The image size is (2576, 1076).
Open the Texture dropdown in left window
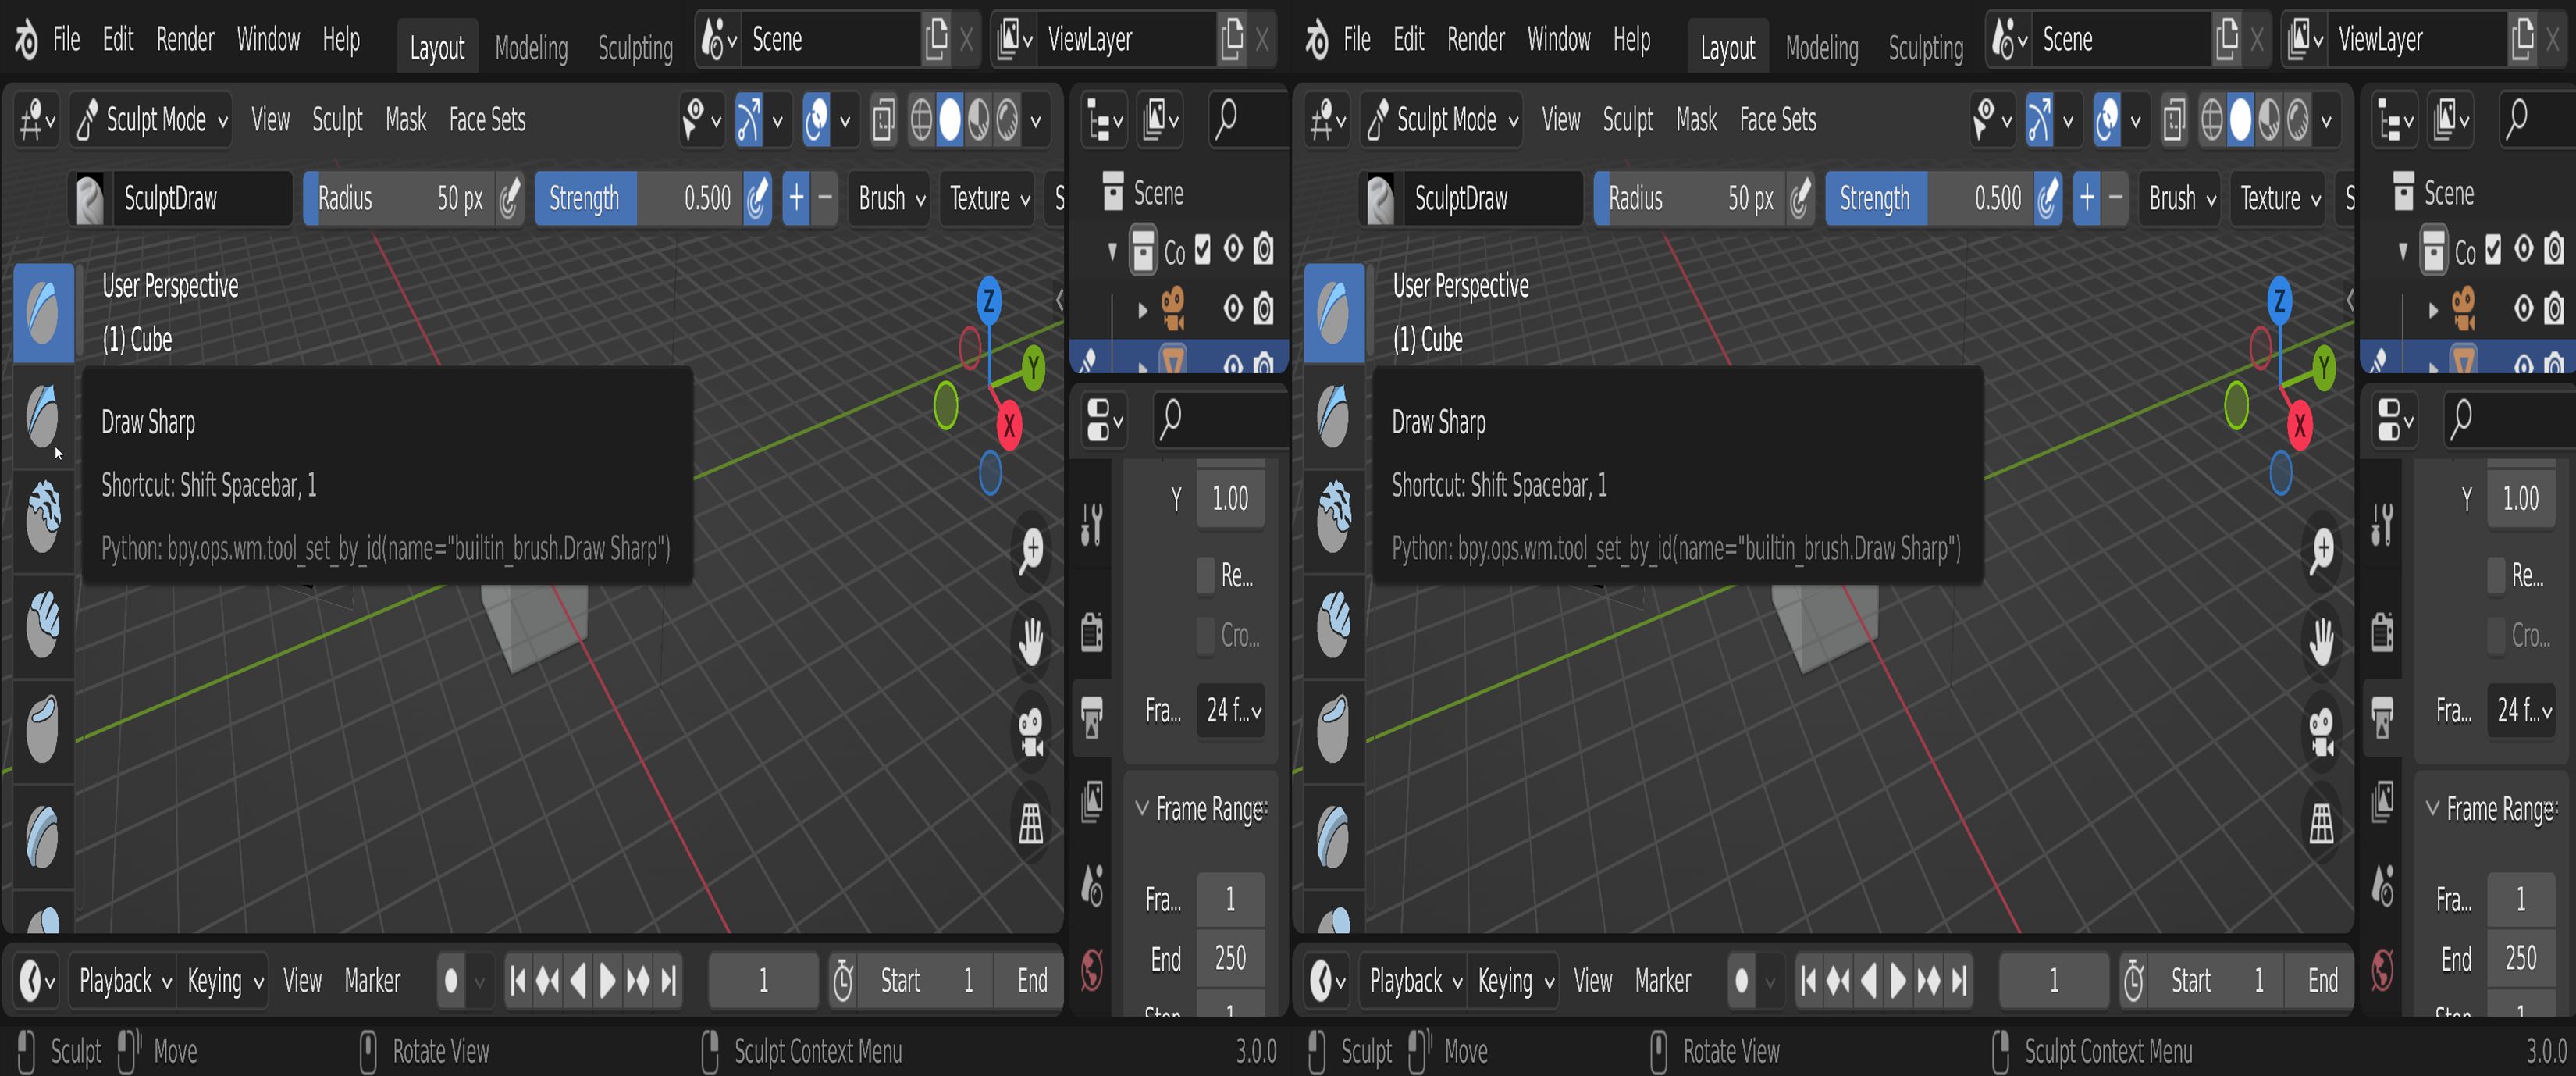coord(989,198)
